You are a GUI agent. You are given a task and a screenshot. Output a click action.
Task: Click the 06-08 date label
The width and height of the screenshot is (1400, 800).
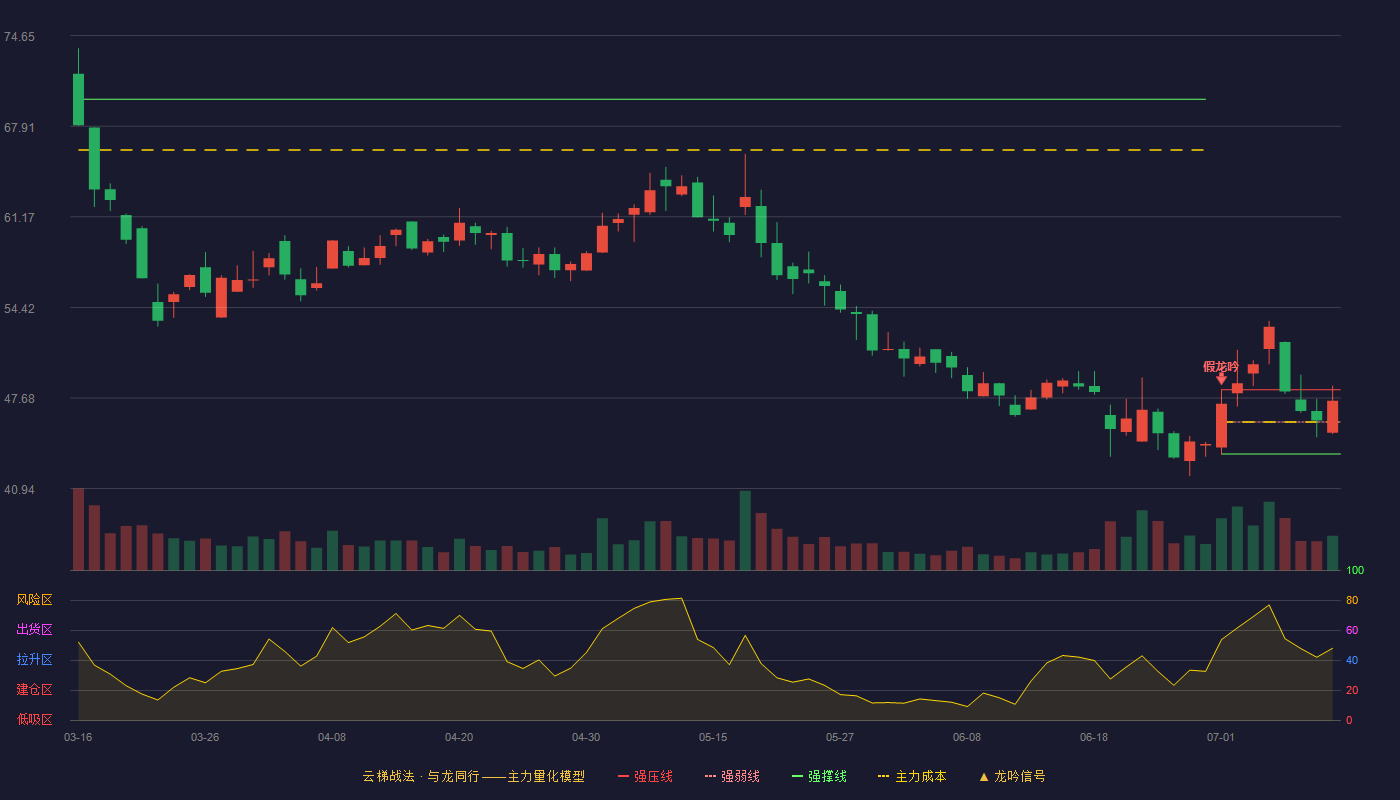click(967, 737)
